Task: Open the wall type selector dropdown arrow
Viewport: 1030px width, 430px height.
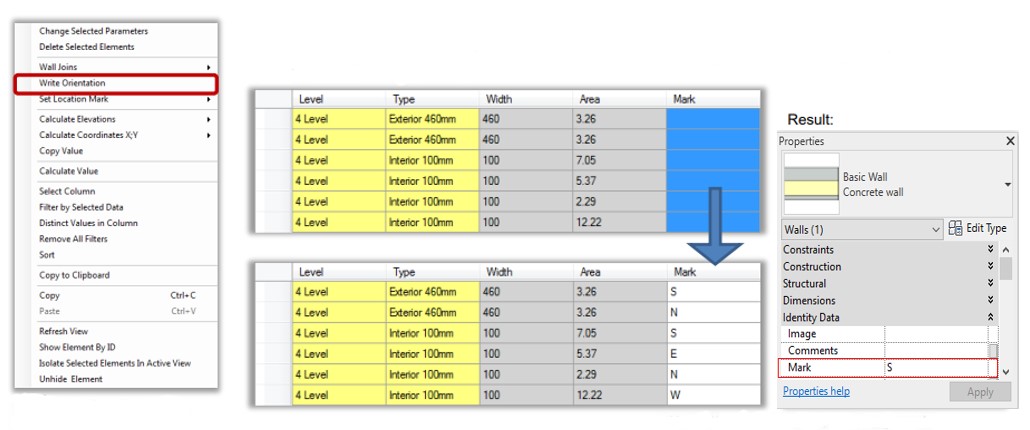Action: (1006, 184)
